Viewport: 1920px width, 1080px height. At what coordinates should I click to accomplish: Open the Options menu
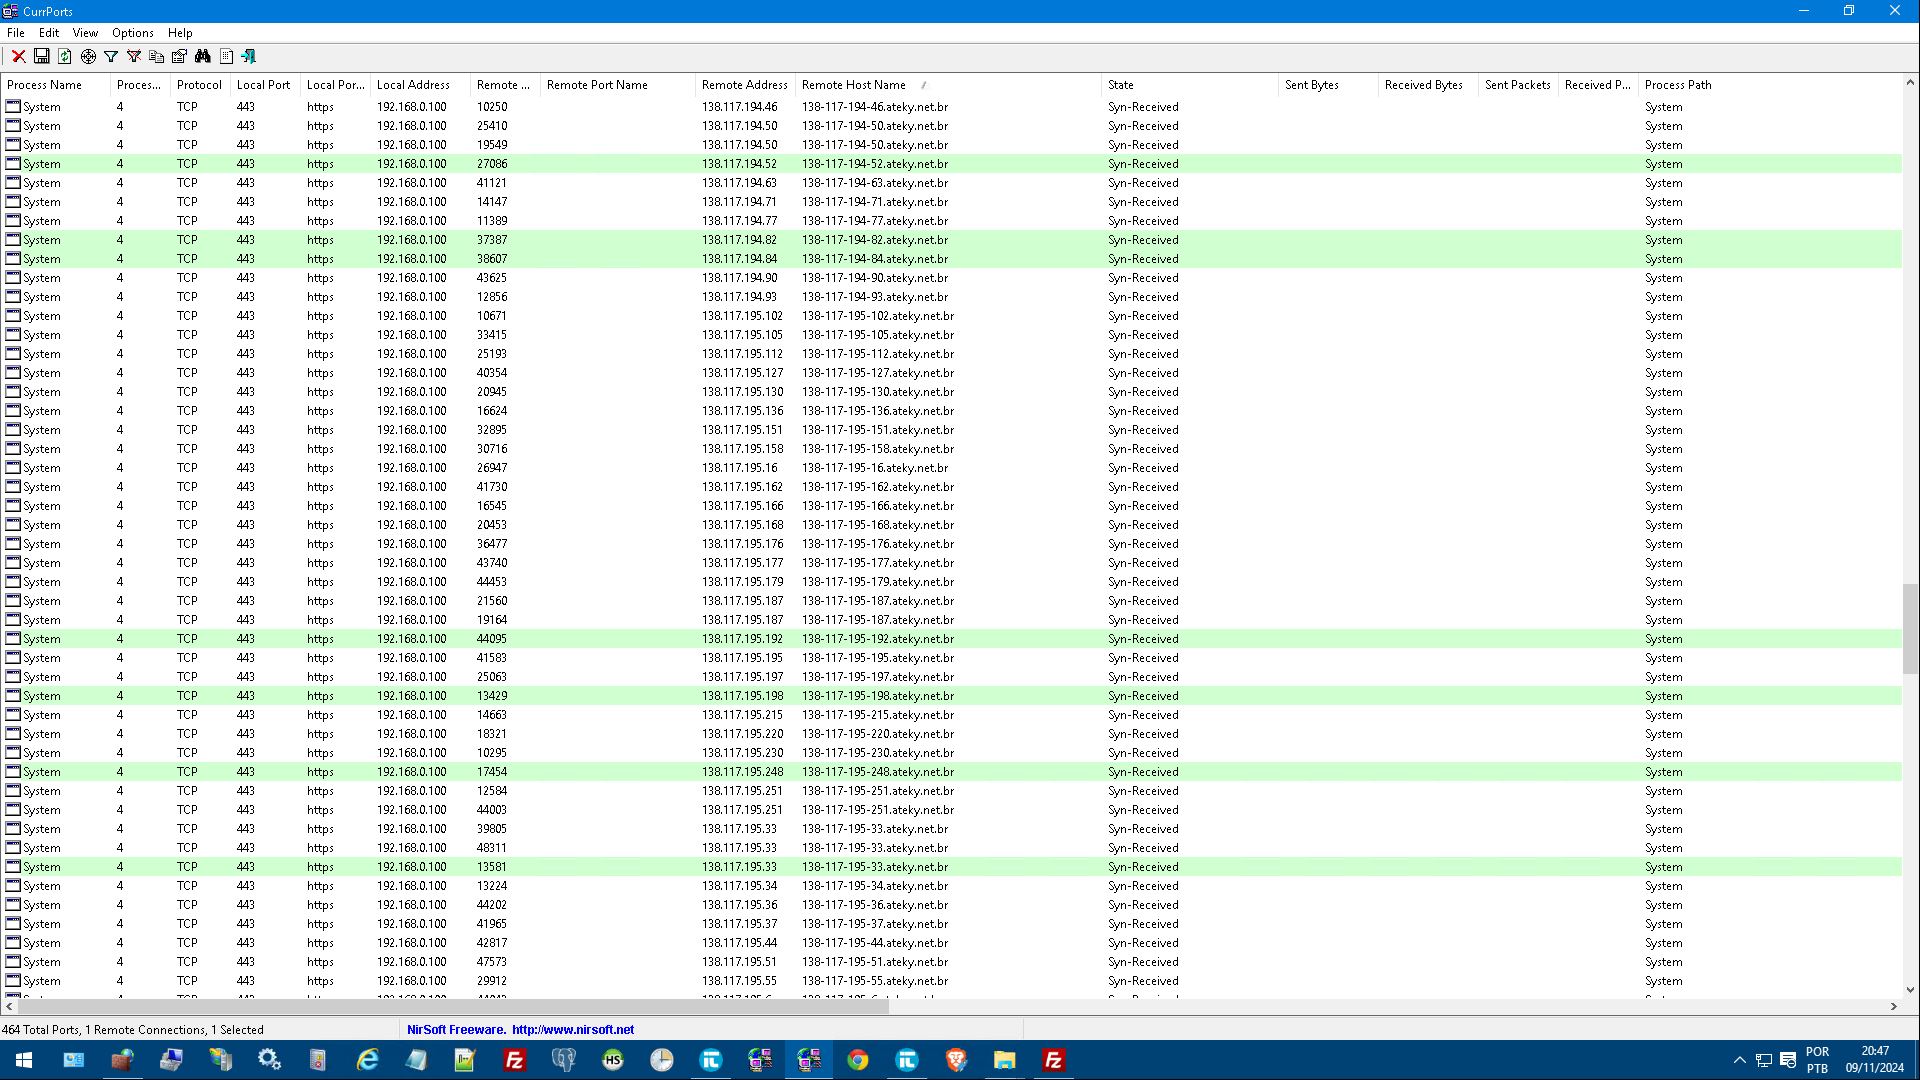click(x=132, y=33)
